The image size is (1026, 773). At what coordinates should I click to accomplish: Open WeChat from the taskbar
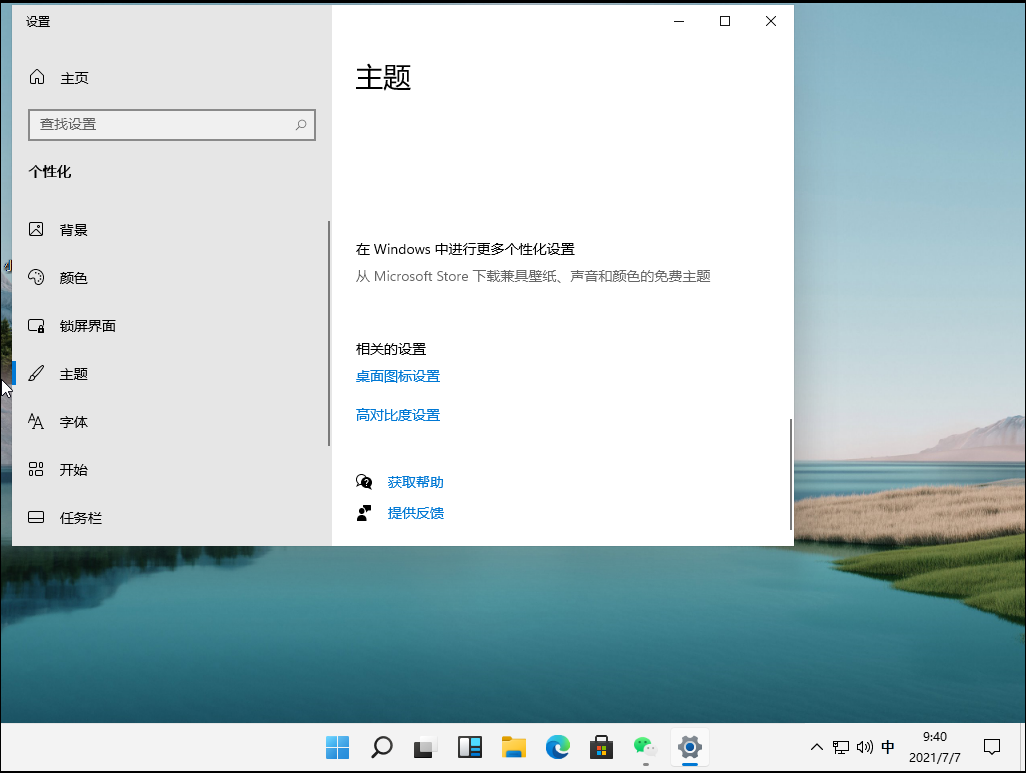(x=645, y=747)
